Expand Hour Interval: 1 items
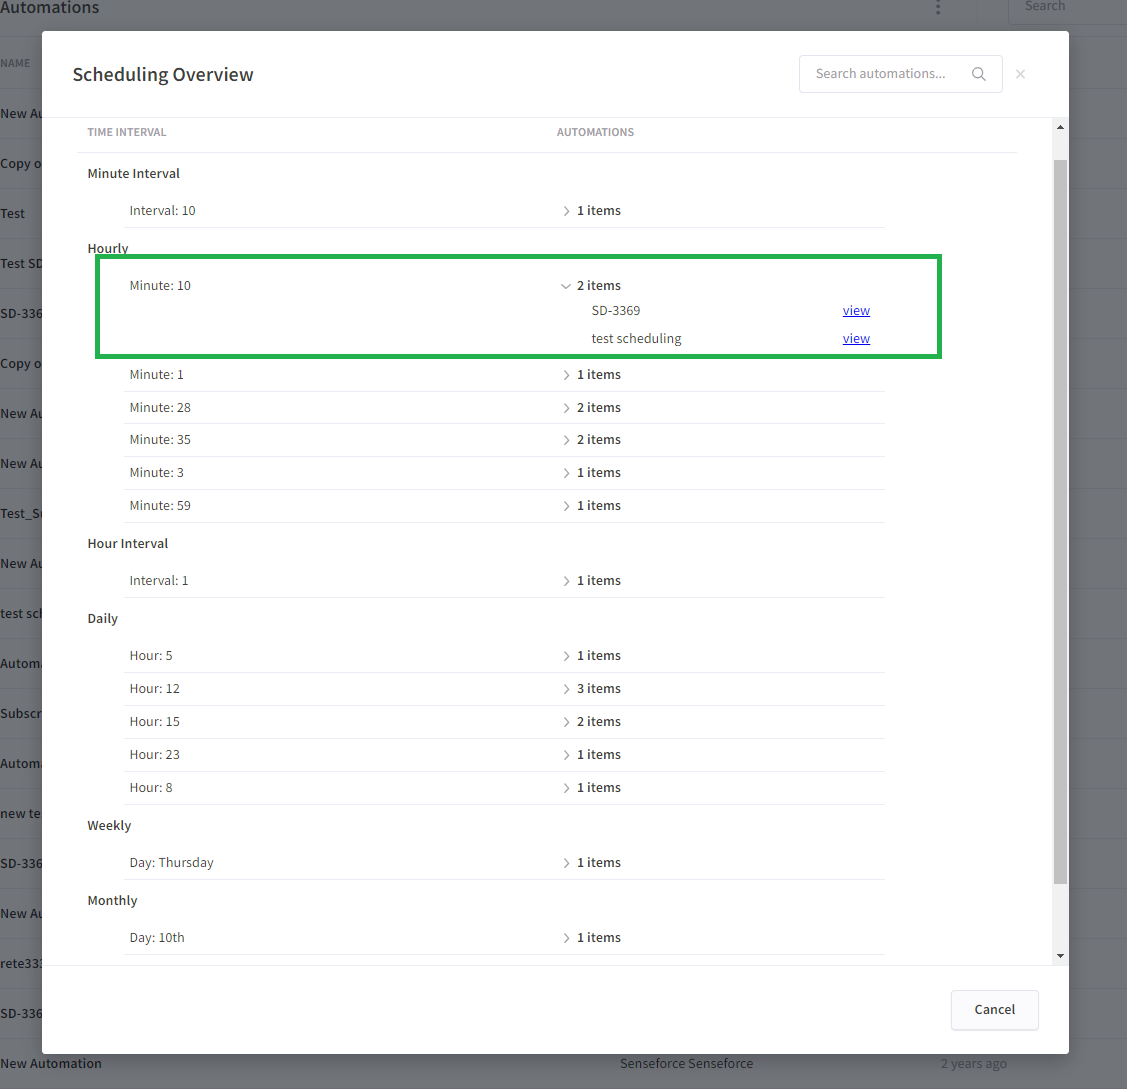The width and height of the screenshot is (1127, 1089). point(566,581)
